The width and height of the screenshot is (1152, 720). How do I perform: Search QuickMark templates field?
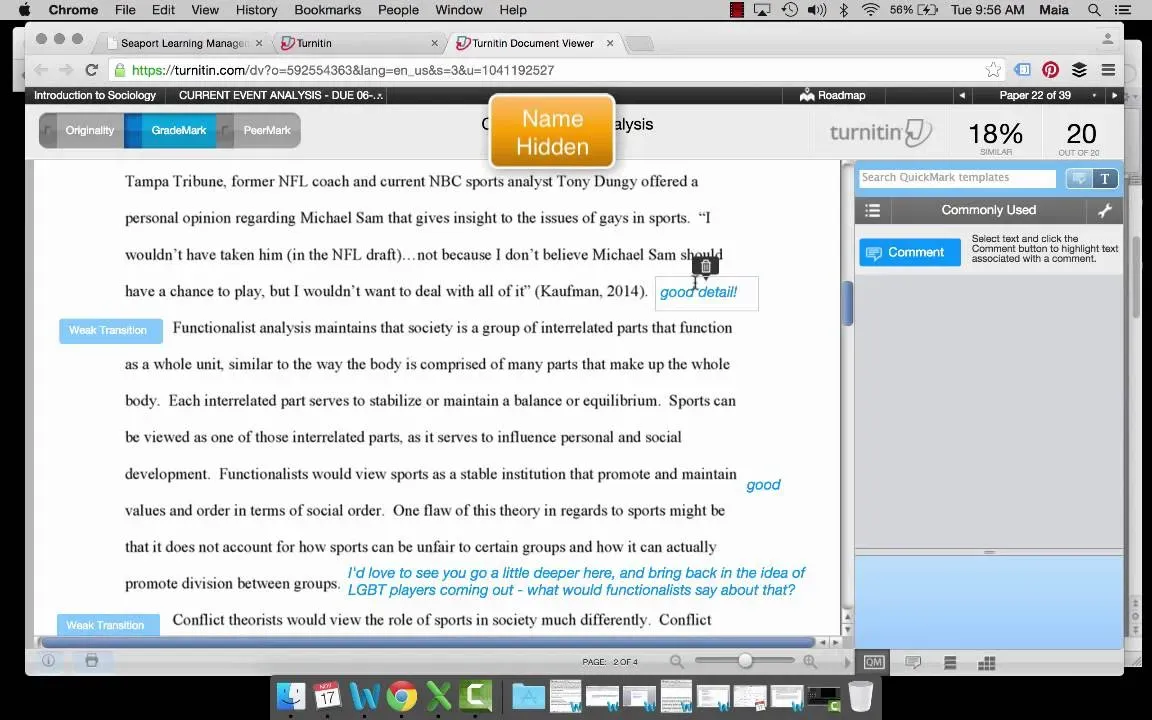pyautogui.click(x=957, y=178)
